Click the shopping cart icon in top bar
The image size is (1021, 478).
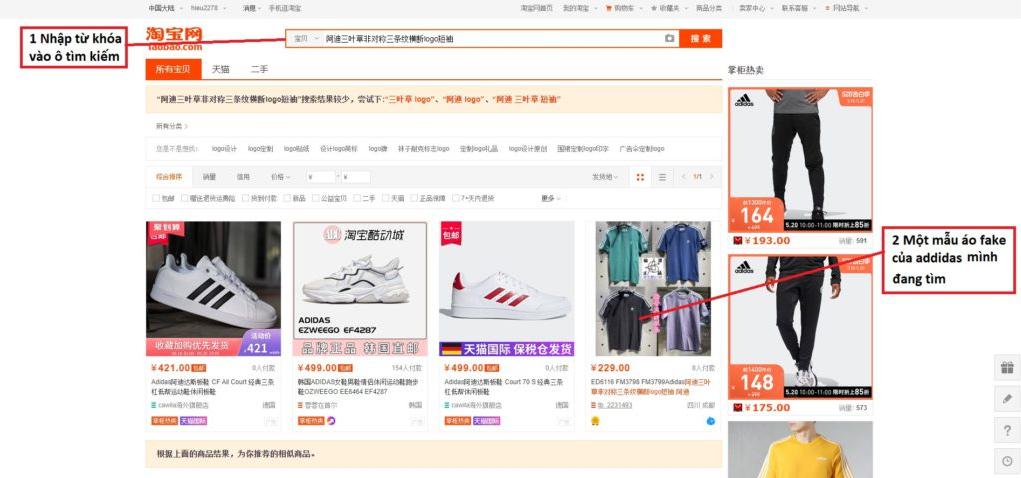pyautogui.click(x=609, y=8)
